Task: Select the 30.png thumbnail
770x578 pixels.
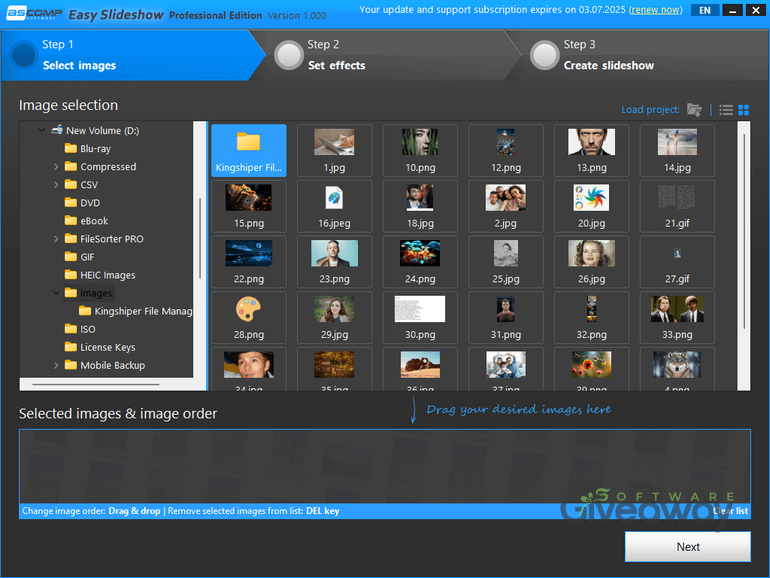Action: point(420,317)
